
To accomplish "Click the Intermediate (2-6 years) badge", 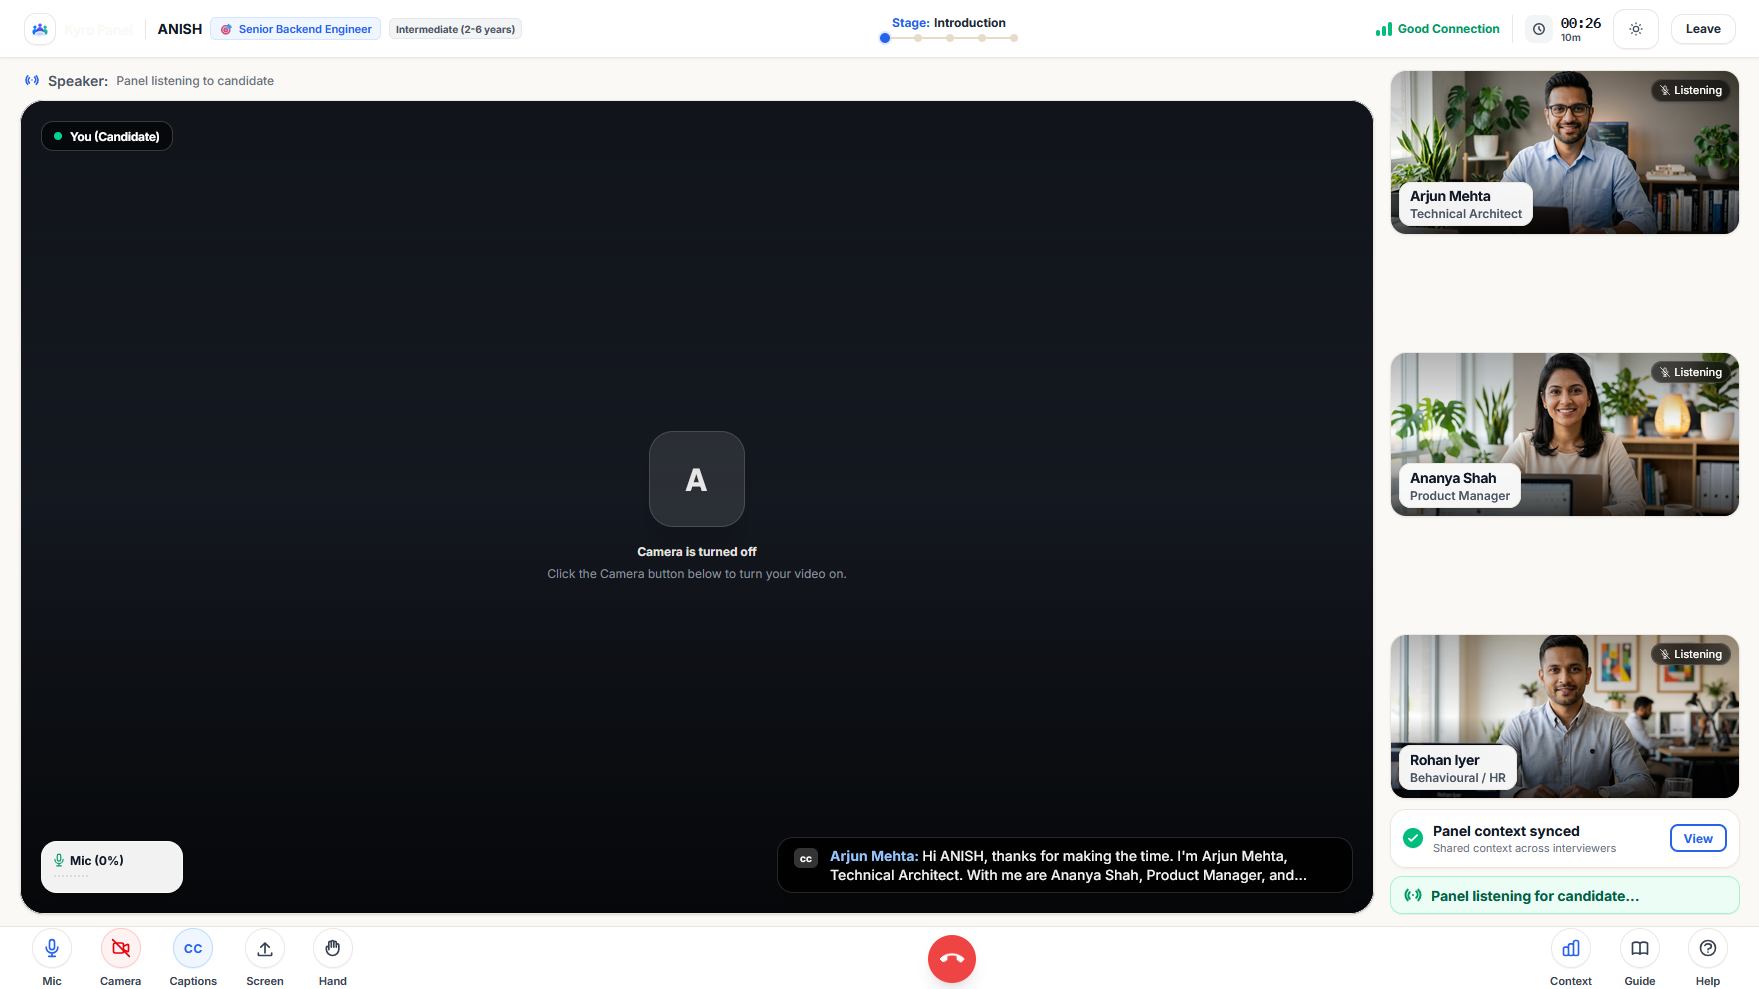I will point(455,29).
